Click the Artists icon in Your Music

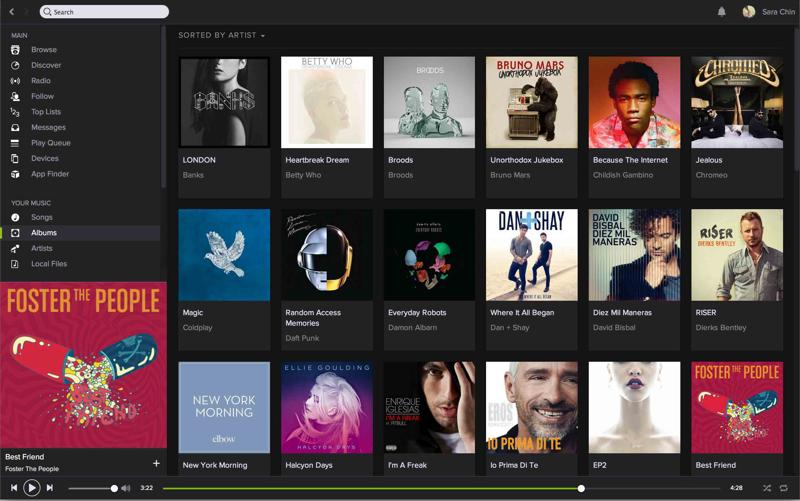pos(15,248)
